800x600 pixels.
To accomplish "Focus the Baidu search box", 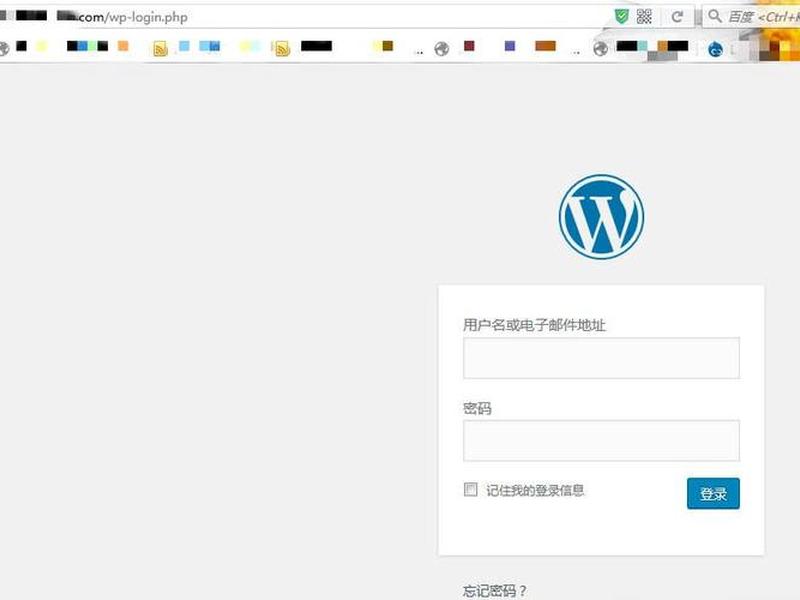I will (751, 17).
